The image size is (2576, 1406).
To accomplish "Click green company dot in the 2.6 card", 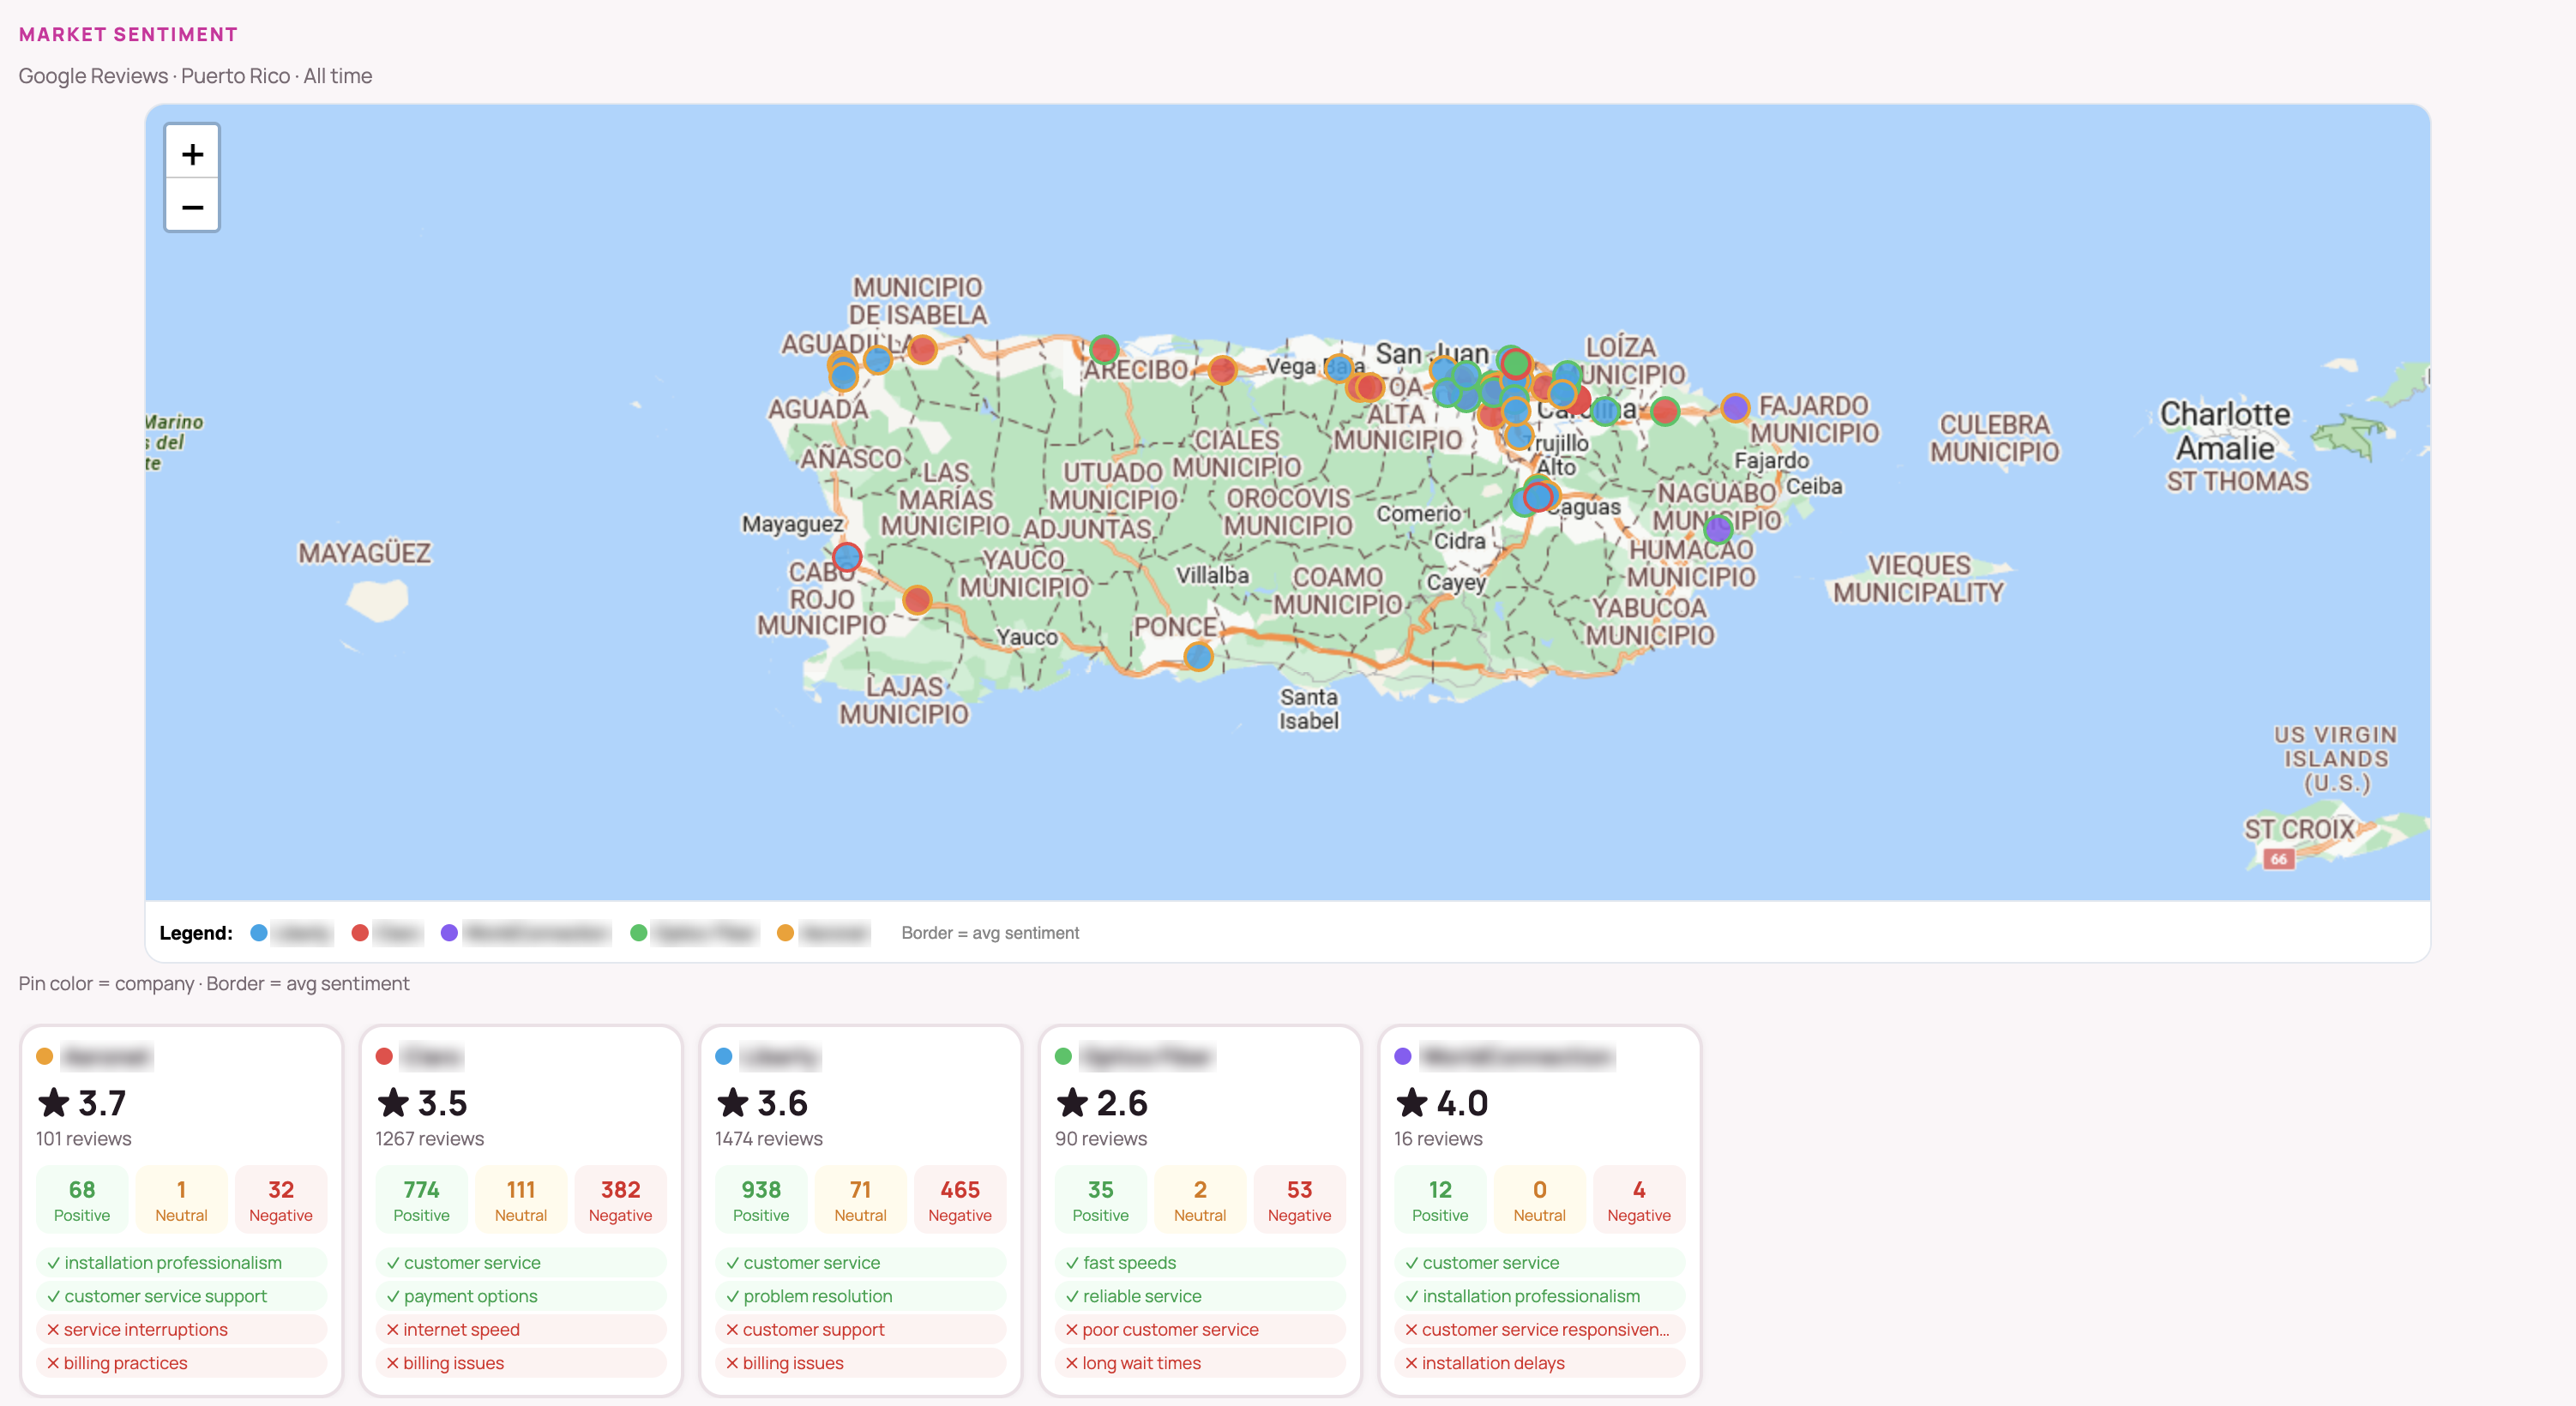I will (x=1063, y=1056).
